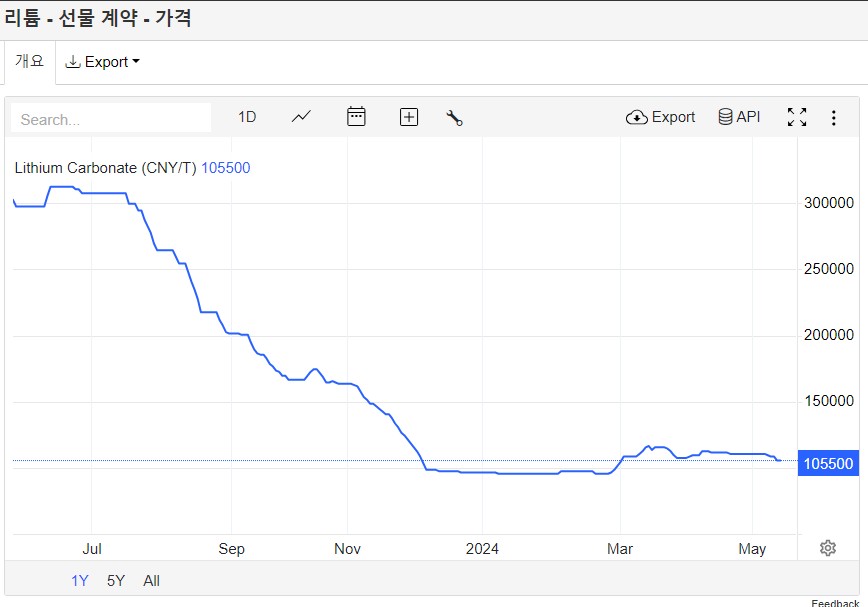This screenshot has height=607, width=868.
Task: Select the 1D interval option
Action: pos(247,117)
